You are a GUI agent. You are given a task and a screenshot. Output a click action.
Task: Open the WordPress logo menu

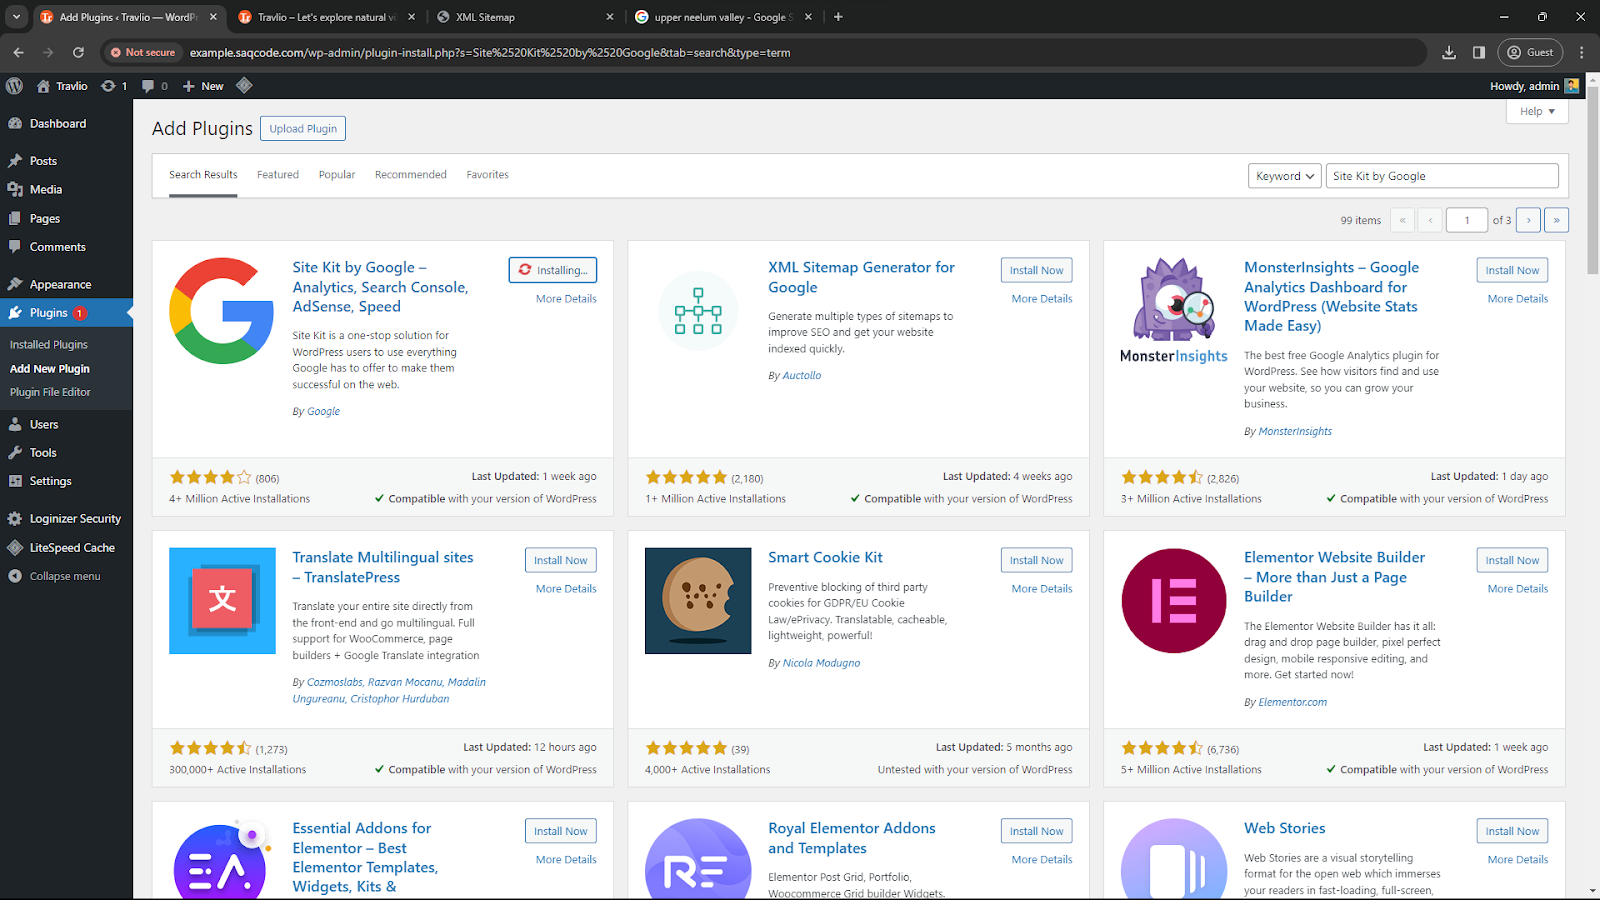coord(14,86)
